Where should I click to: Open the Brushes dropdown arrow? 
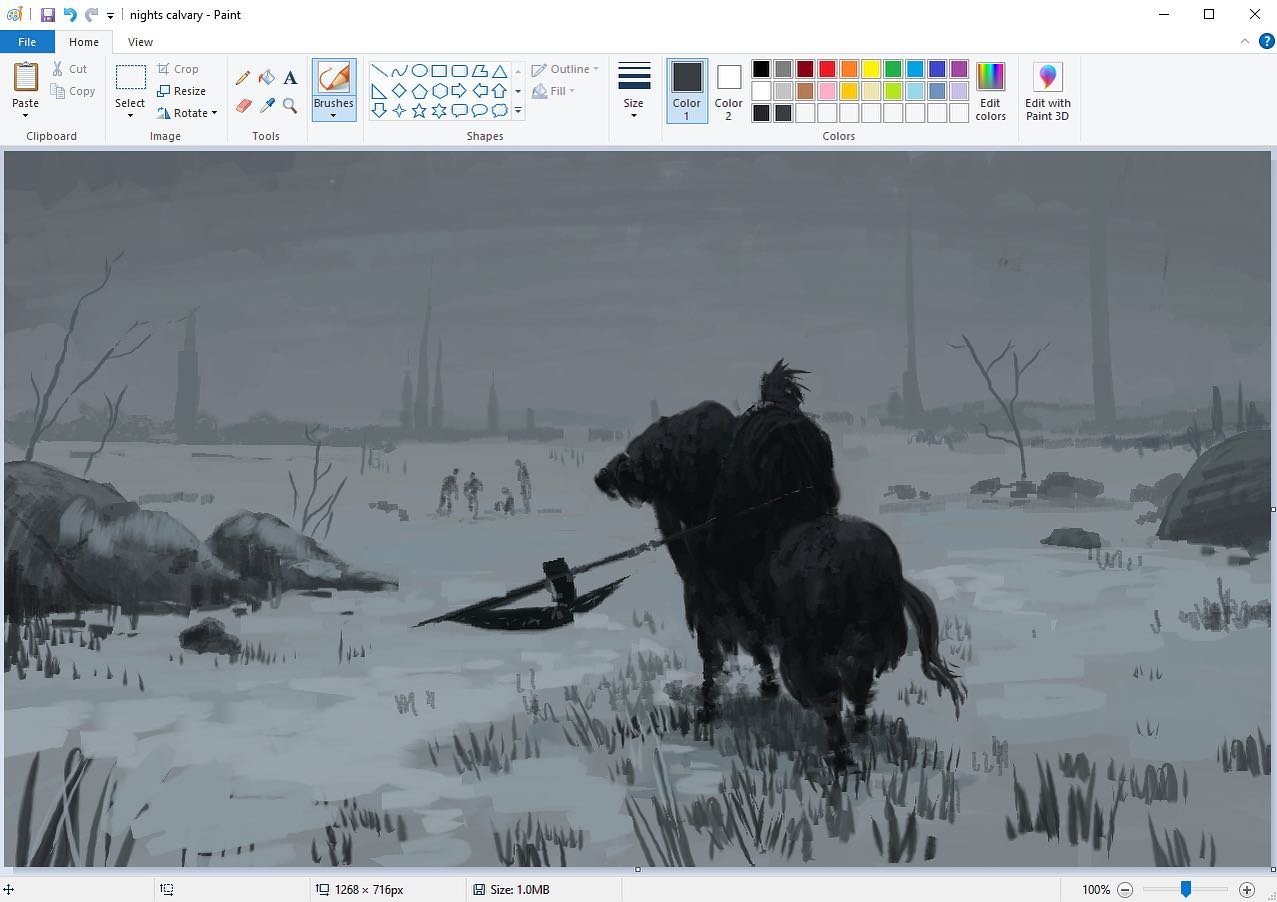point(333,116)
